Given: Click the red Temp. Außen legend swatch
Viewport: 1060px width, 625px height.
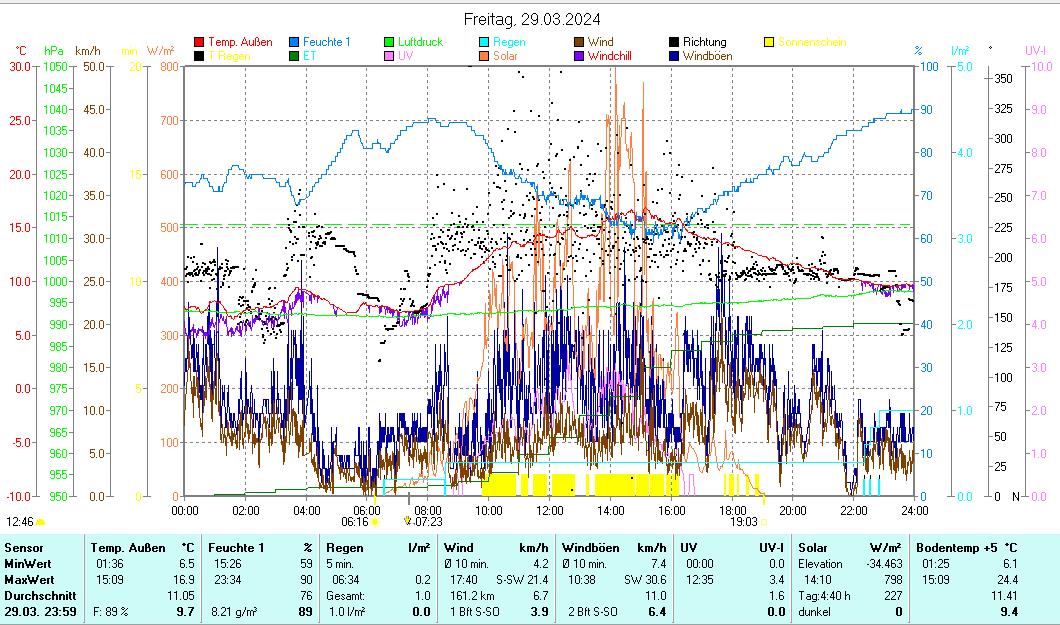Looking at the screenshot, I should pos(199,42).
